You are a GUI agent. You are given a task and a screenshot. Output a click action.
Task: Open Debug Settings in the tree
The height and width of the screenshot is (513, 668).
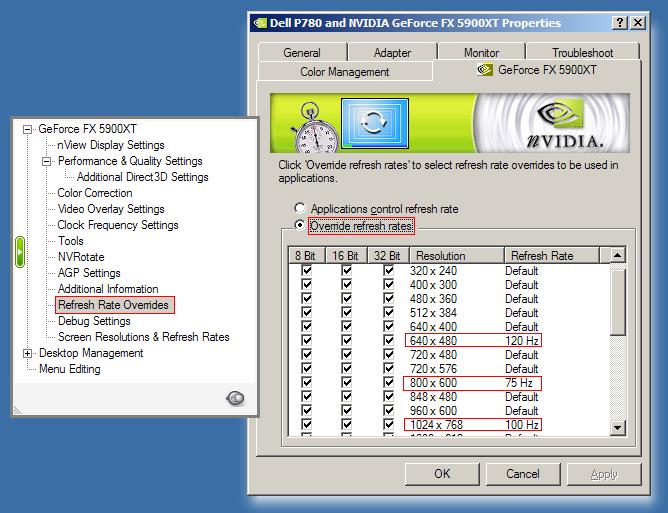click(94, 321)
